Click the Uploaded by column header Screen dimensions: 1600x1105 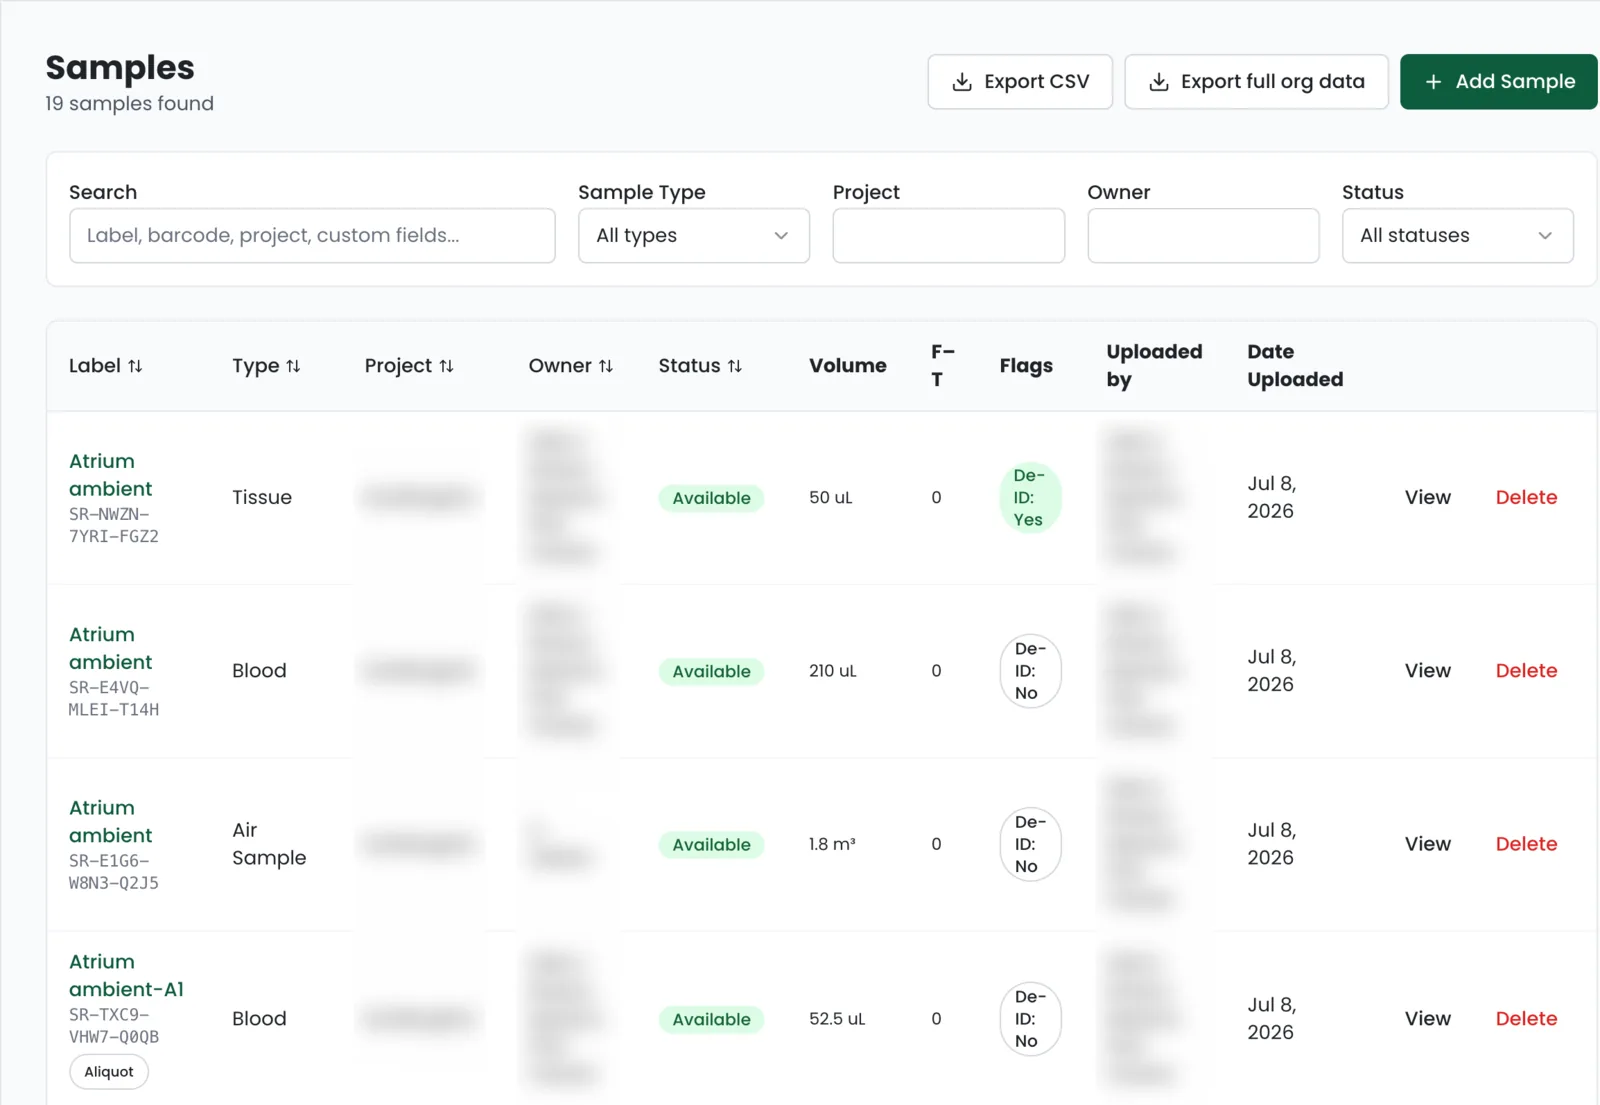point(1154,366)
